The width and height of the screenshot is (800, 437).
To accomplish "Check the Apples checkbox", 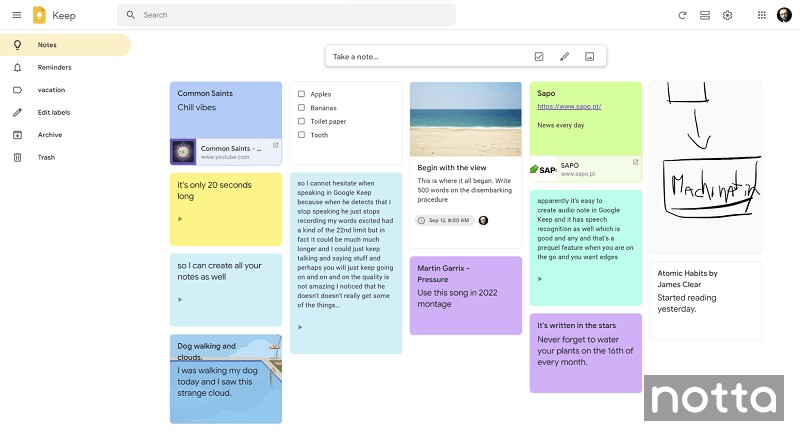I will pos(301,94).
